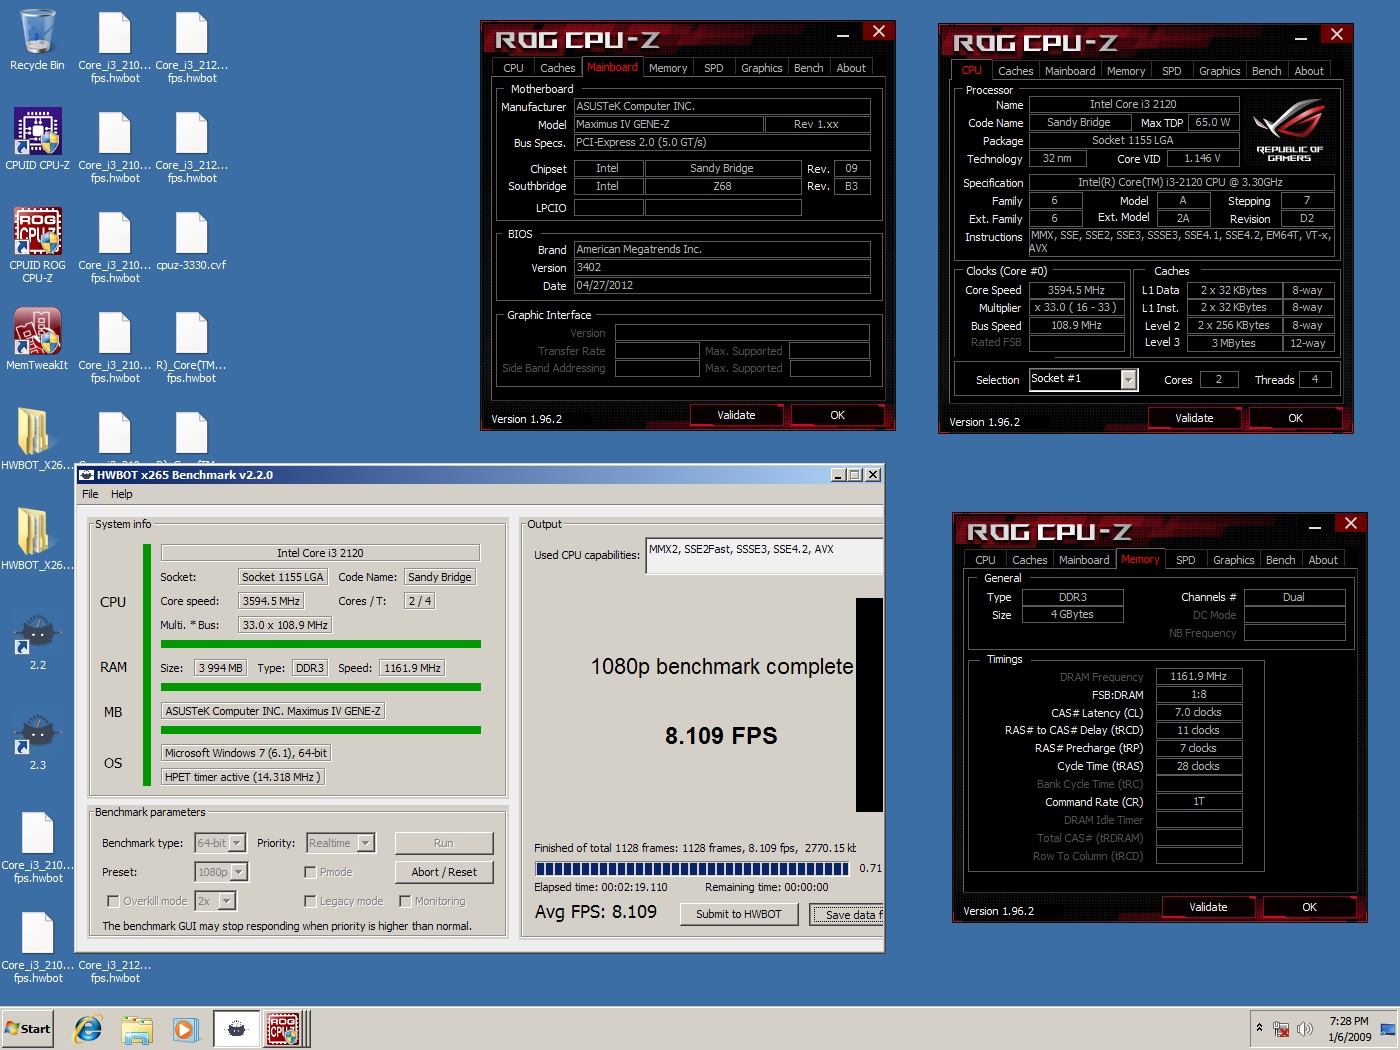Click OK in Timings CPU-Z window

click(x=1309, y=907)
